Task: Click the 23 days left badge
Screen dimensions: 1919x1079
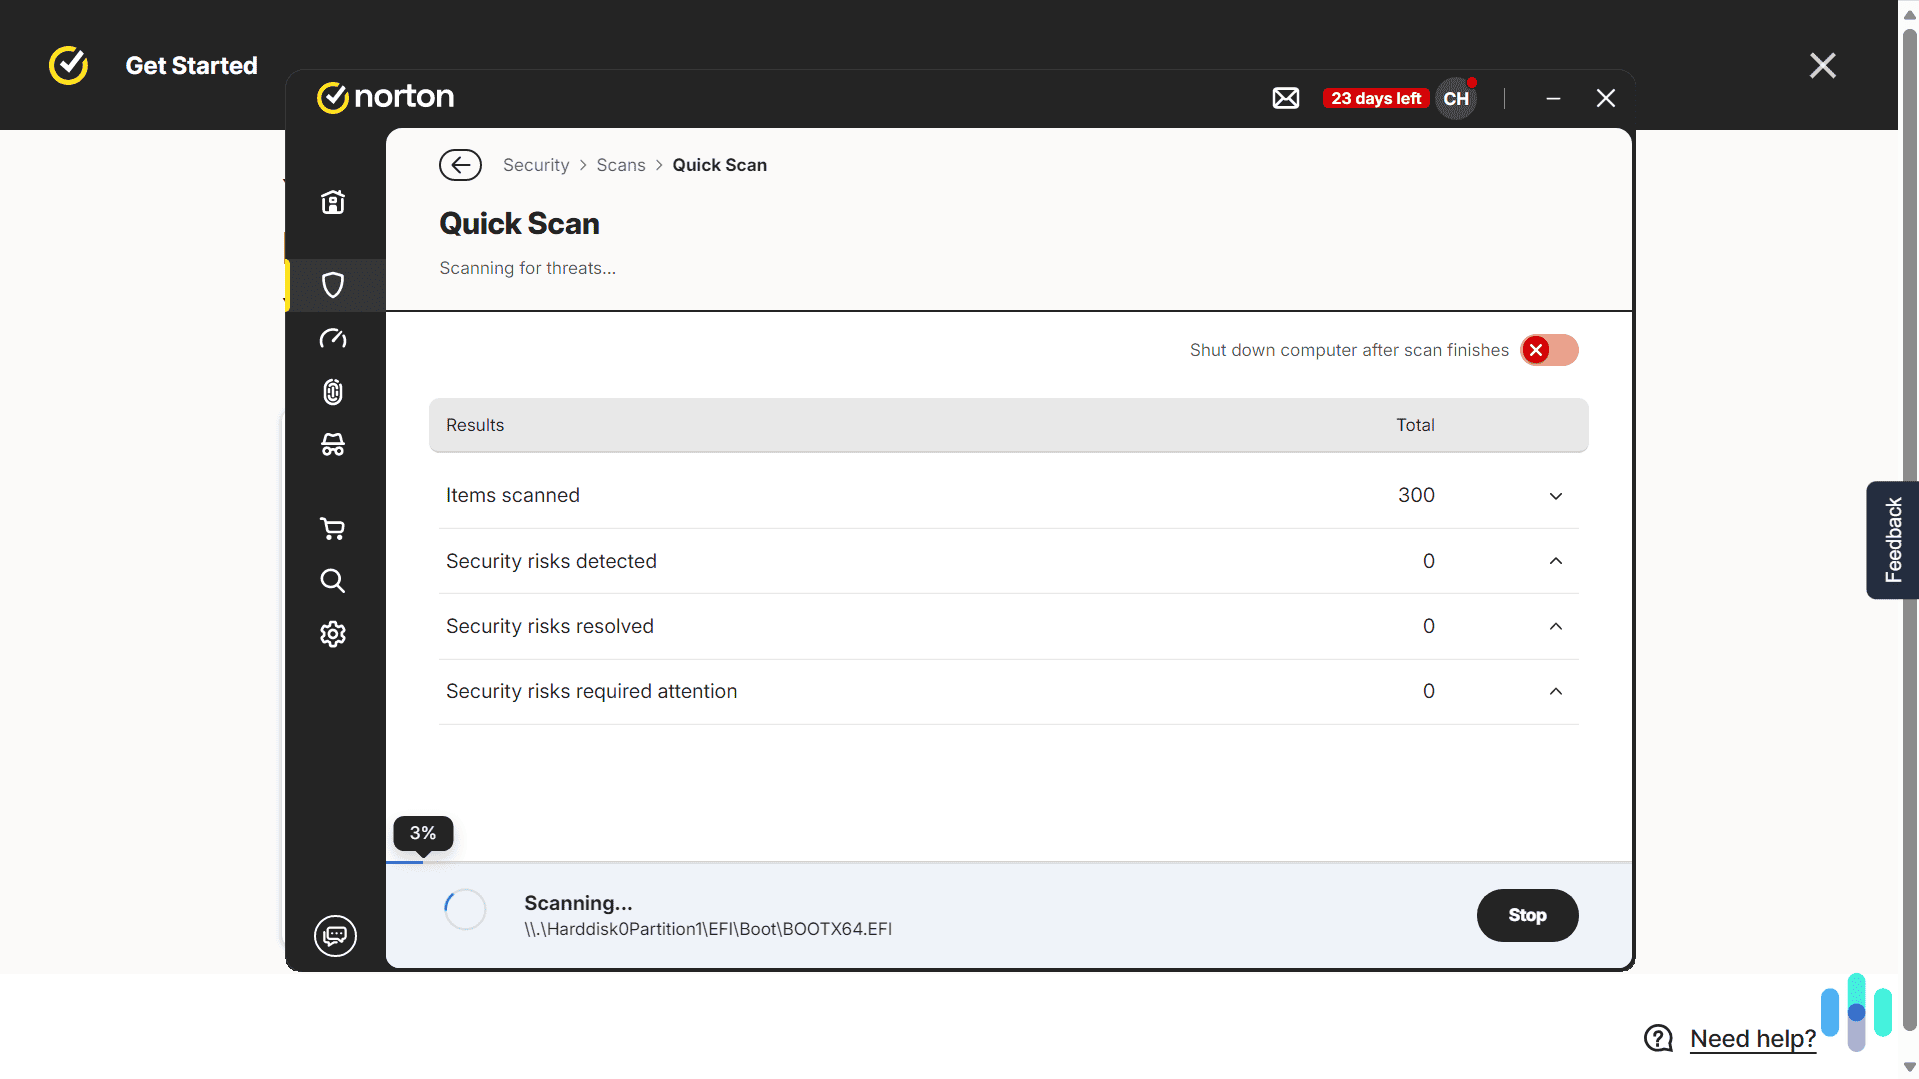Action: click(x=1376, y=98)
